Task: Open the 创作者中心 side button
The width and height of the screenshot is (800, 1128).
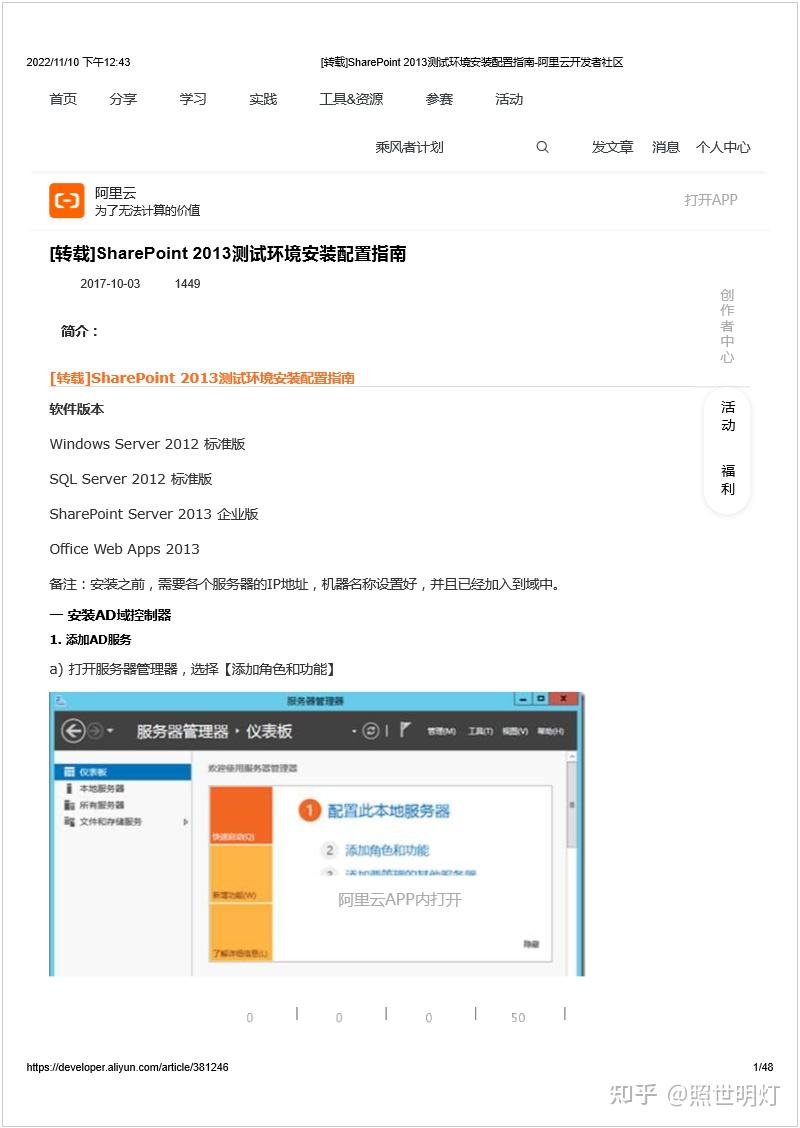Action: pos(727,326)
